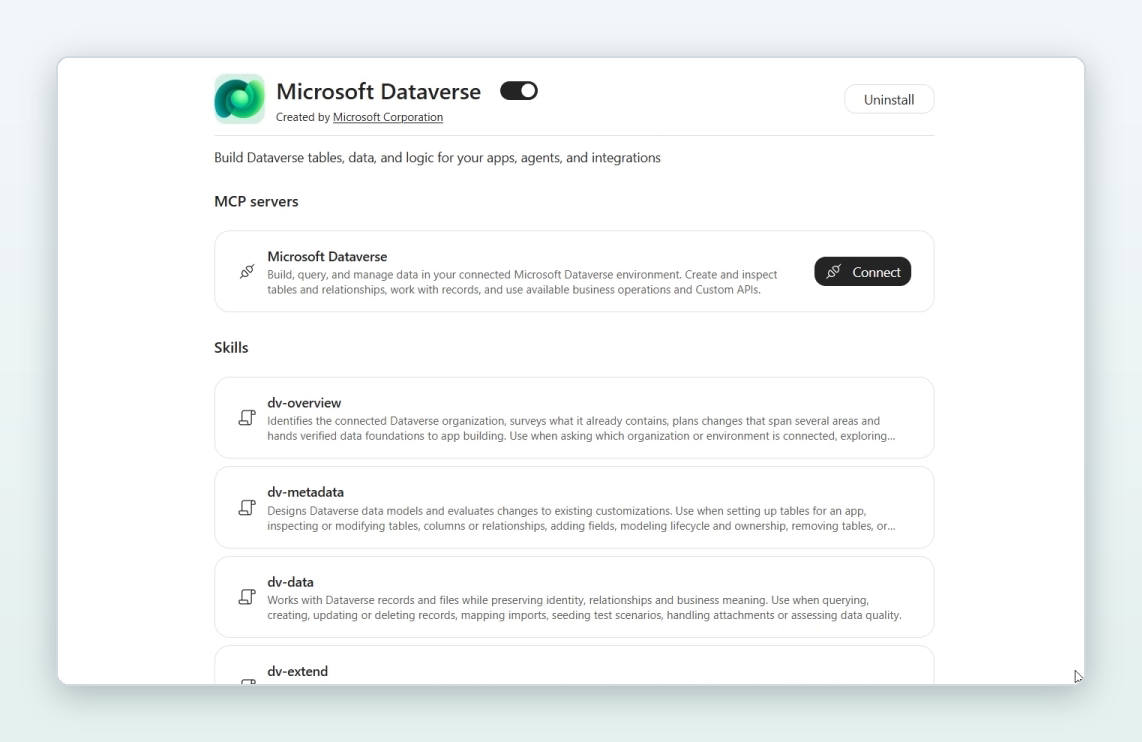Click the plug icon beside Microsoft Dataverse server
Viewport: 1142px width, 742px height.
pyautogui.click(x=247, y=272)
